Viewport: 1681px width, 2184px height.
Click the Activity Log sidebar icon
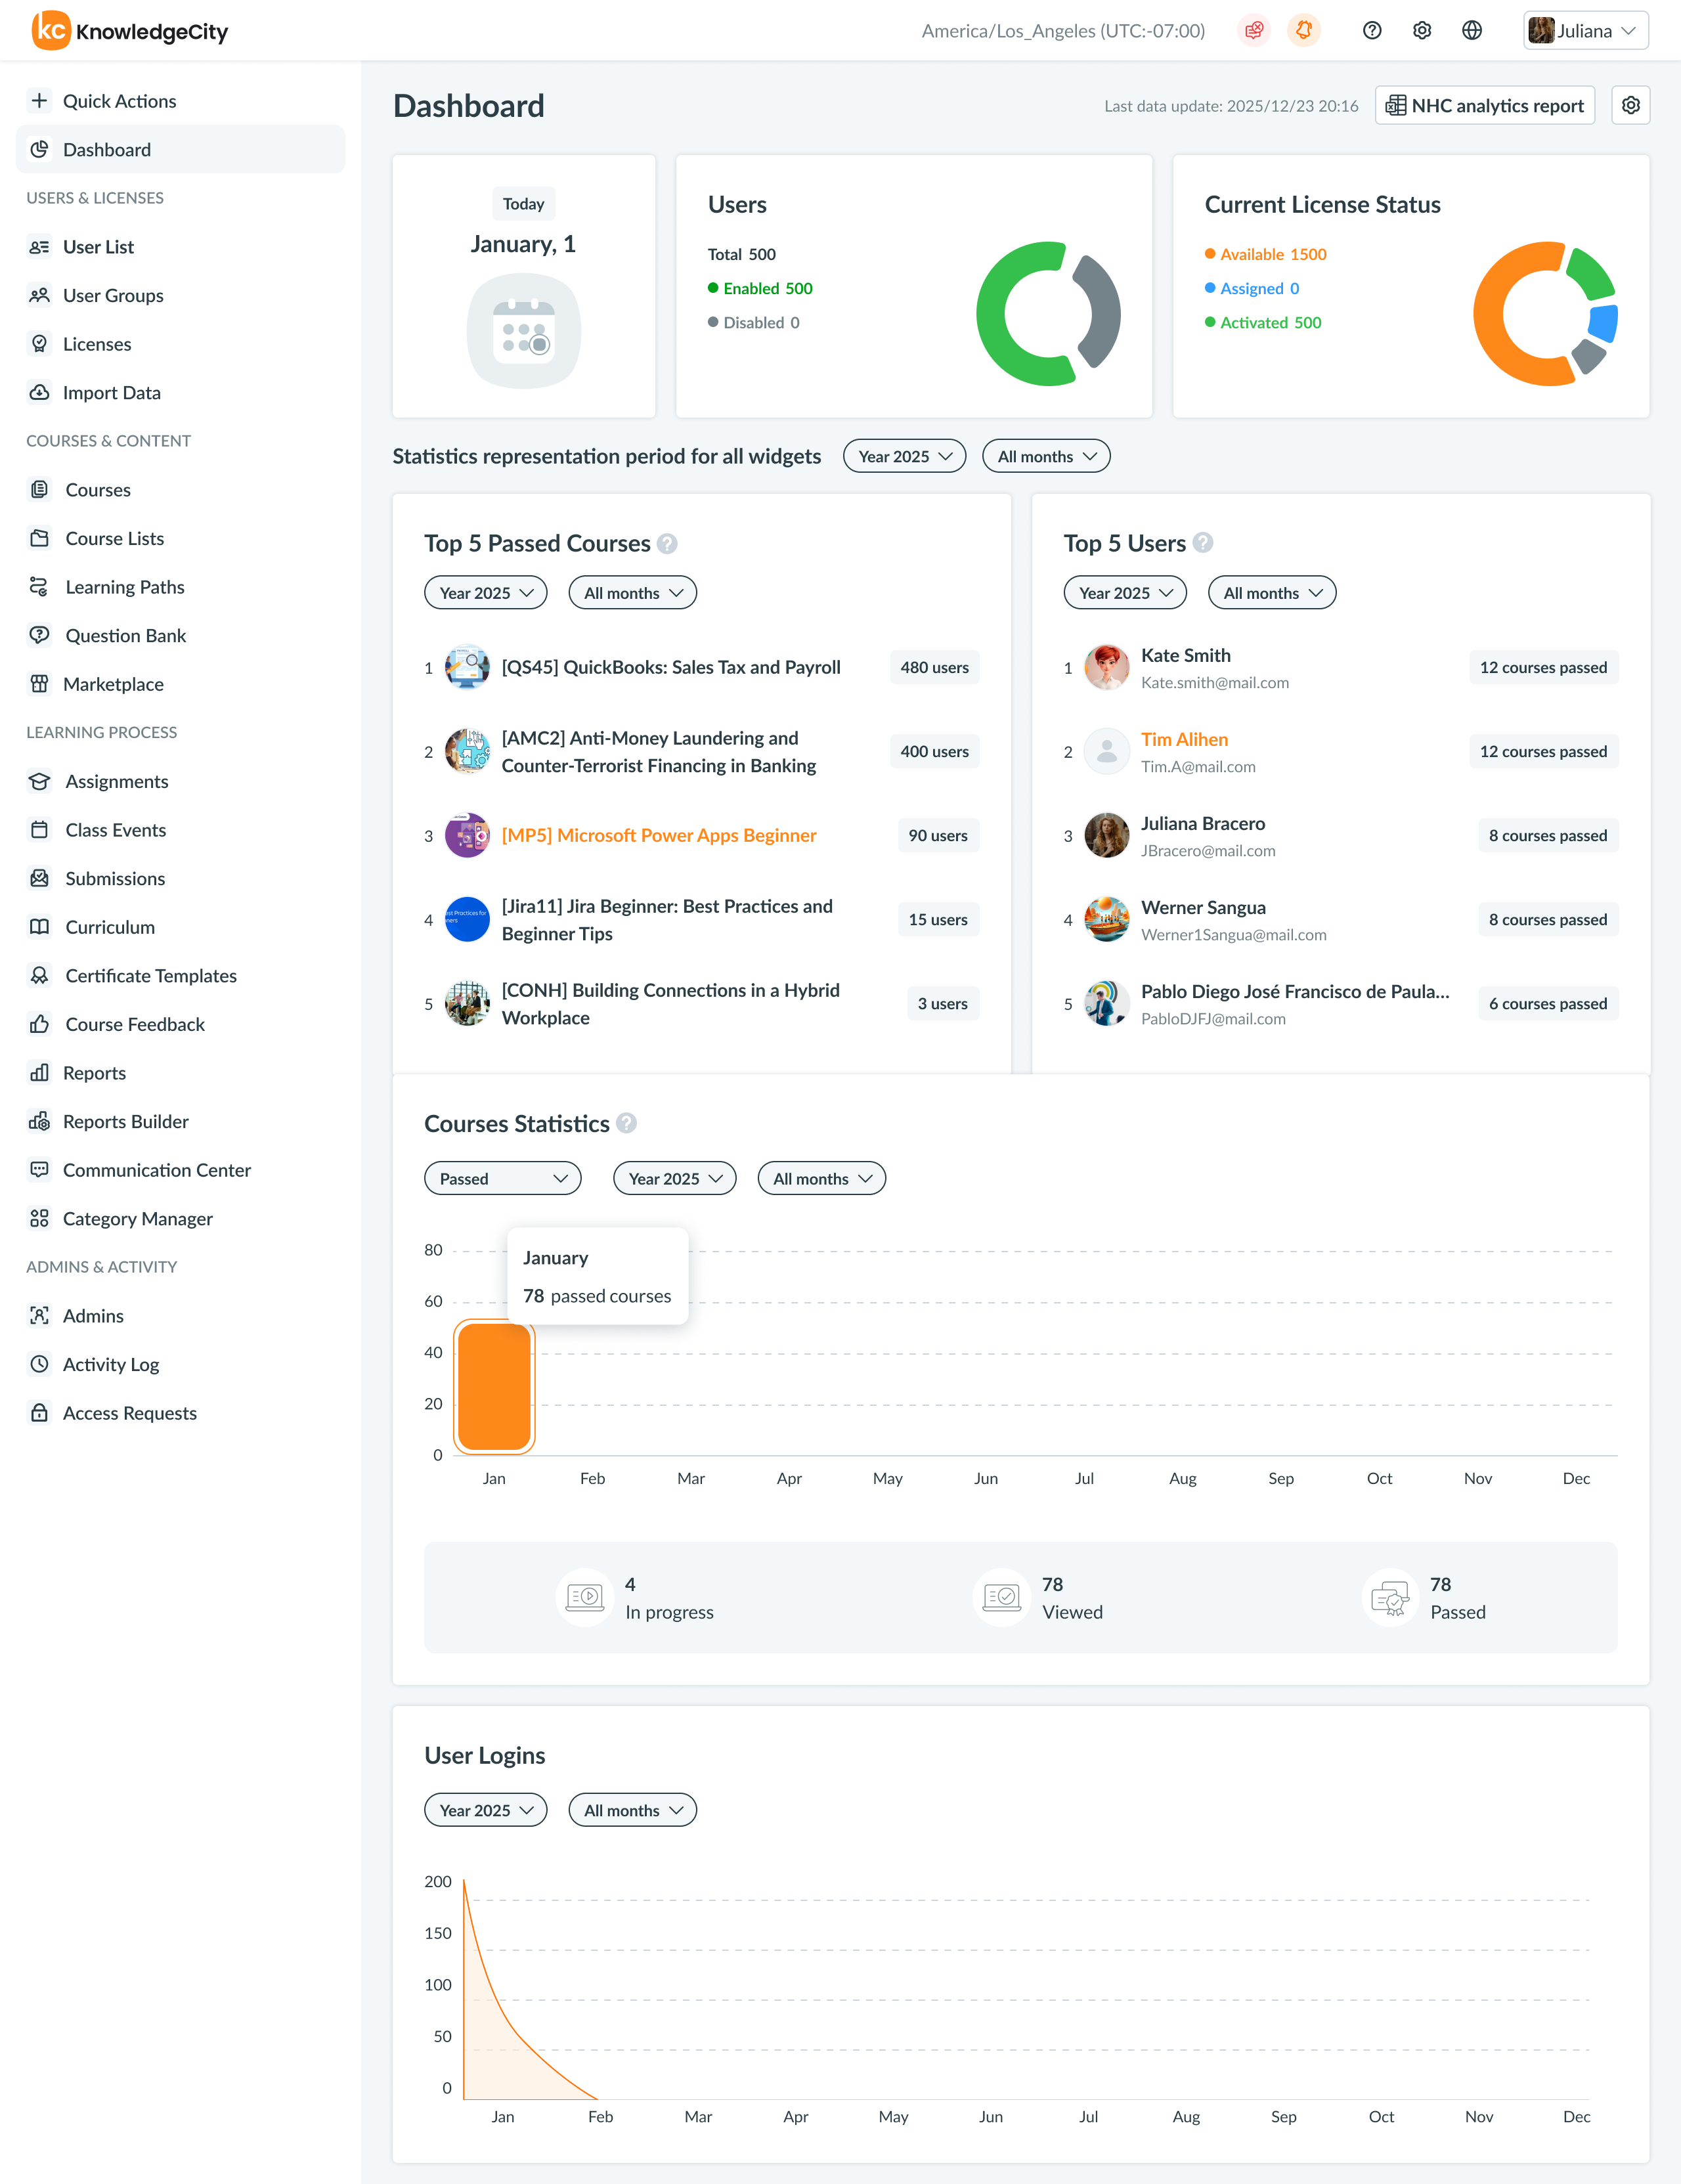[40, 1364]
